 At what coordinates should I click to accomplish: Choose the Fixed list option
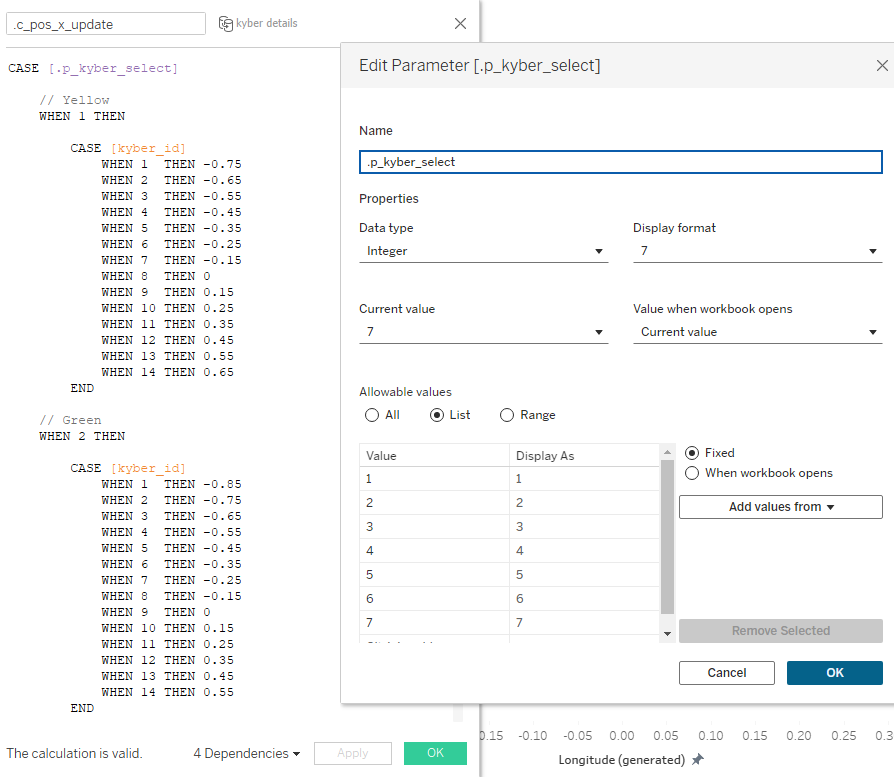click(692, 453)
